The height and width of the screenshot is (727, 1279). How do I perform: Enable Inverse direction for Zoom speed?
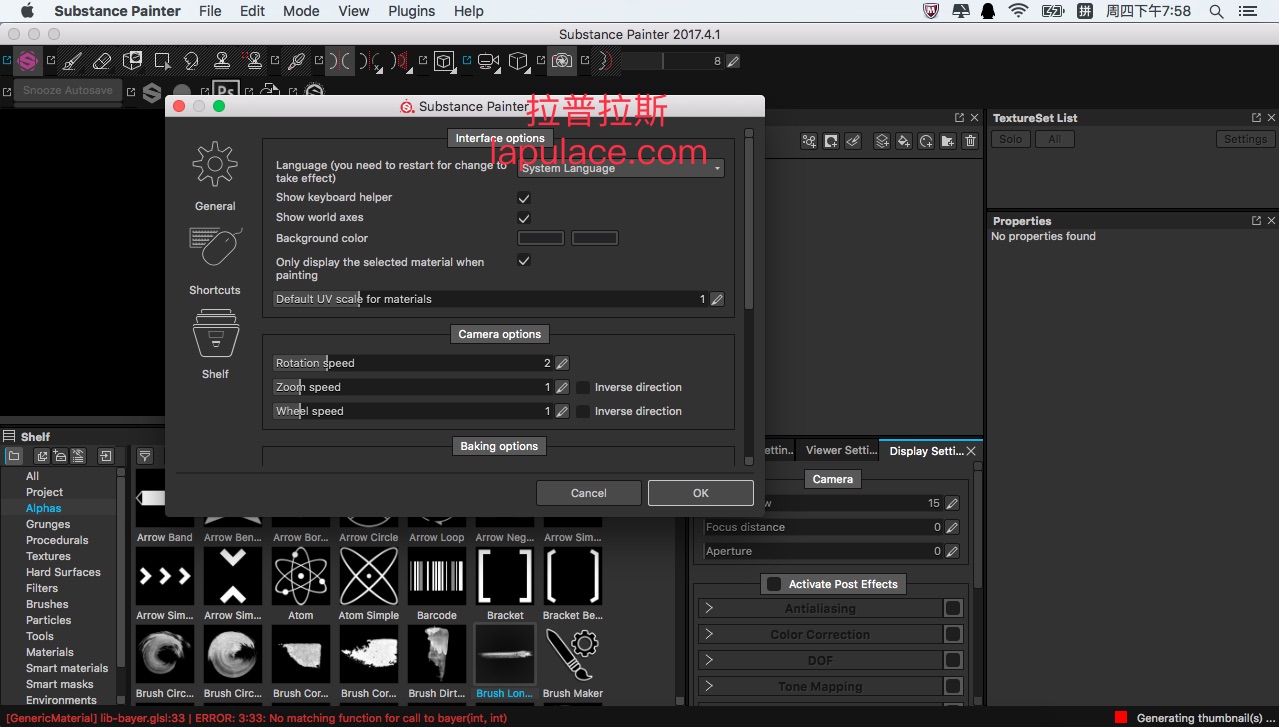583,387
